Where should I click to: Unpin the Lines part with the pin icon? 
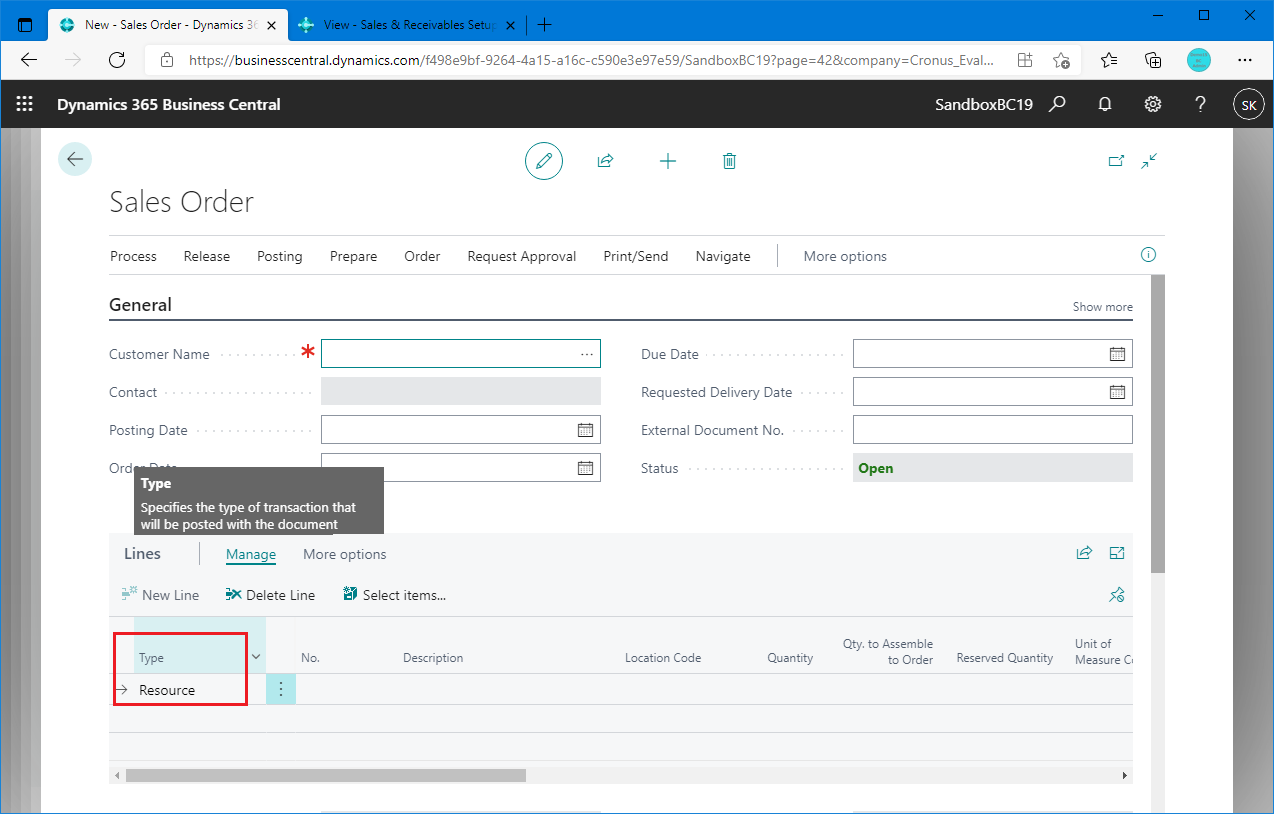pos(1117,594)
